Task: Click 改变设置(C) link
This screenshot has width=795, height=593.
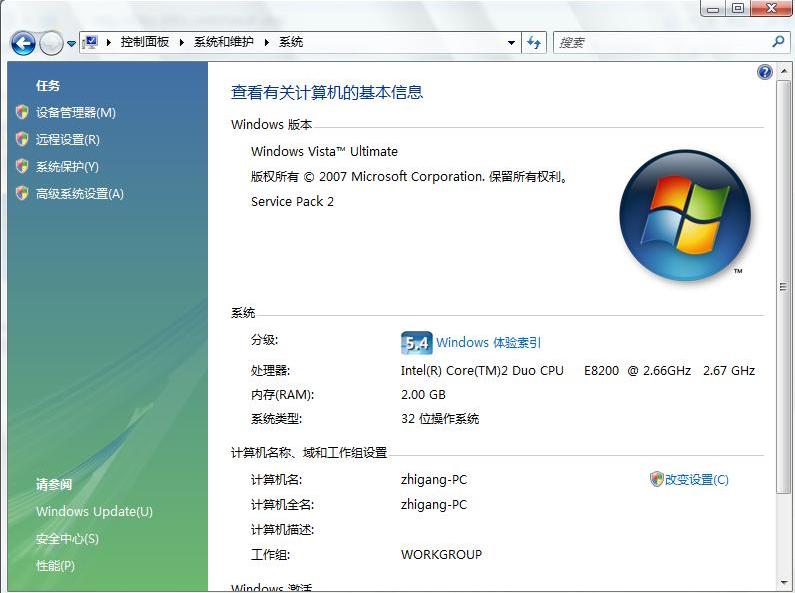Action: click(x=697, y=479)
